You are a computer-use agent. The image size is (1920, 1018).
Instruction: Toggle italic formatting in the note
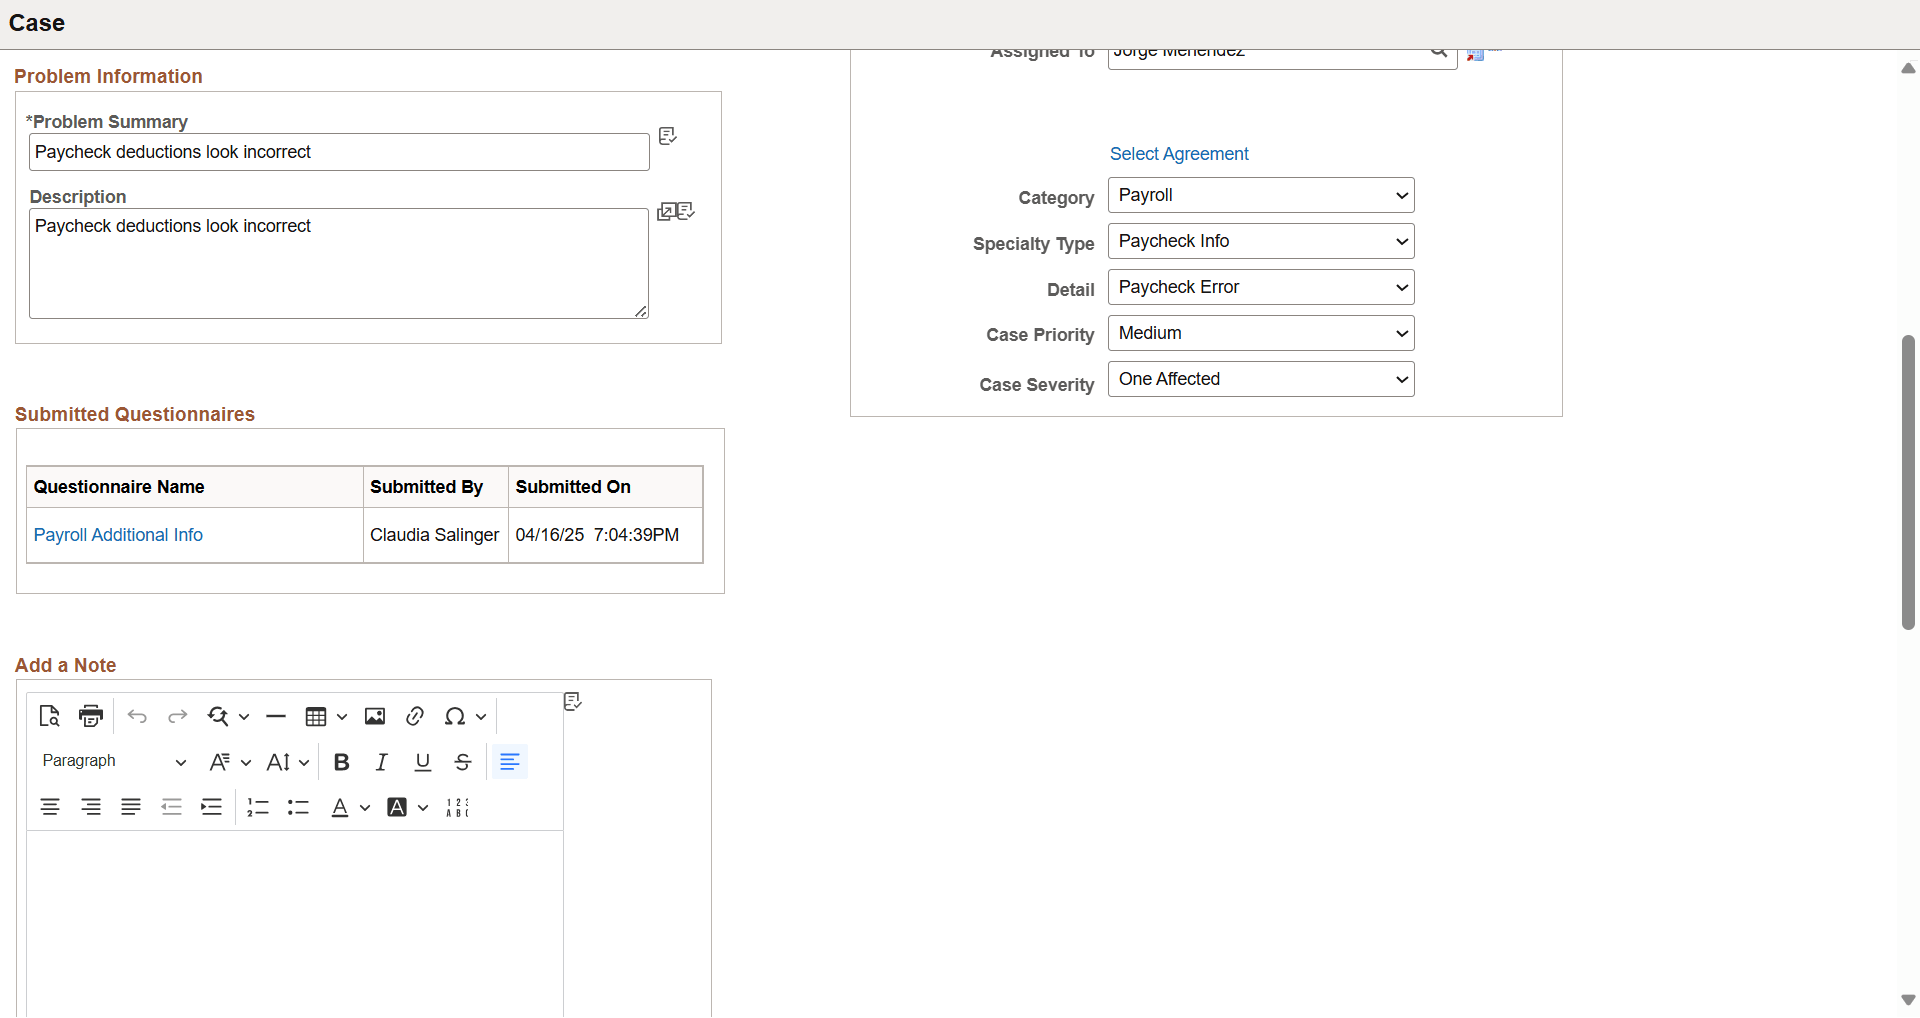coord(381,762)
